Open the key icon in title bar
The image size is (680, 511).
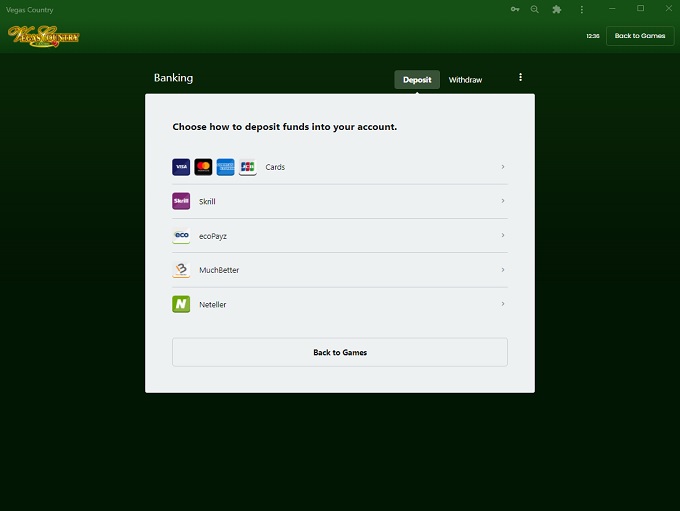(x=515, y=9)
